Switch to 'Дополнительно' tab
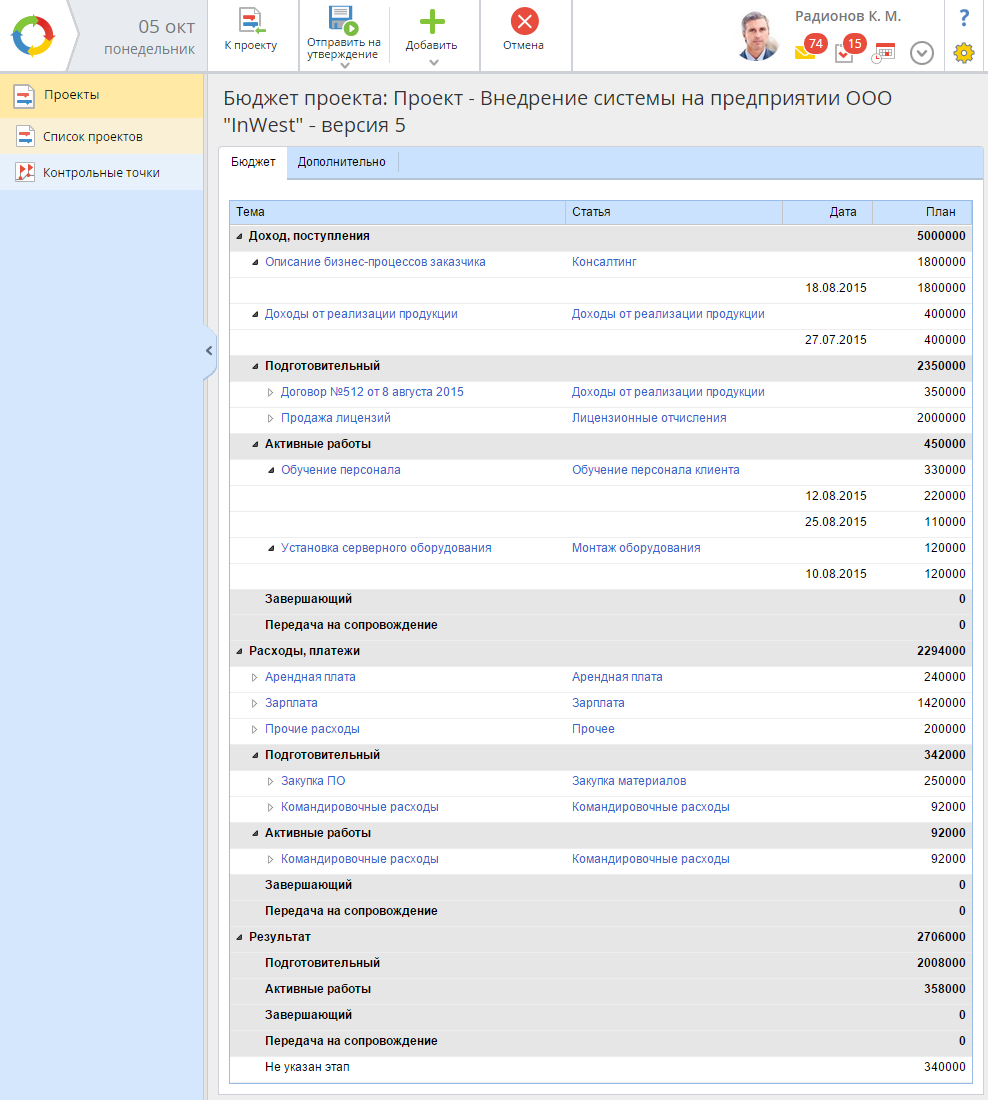 (341, 162)
